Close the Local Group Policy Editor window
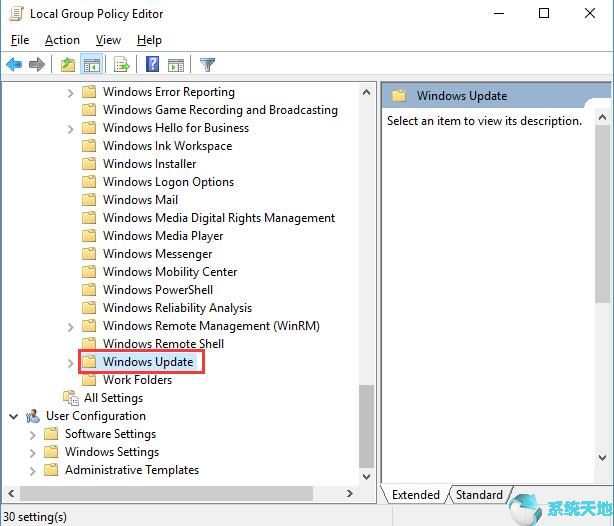 coord(590,13)
